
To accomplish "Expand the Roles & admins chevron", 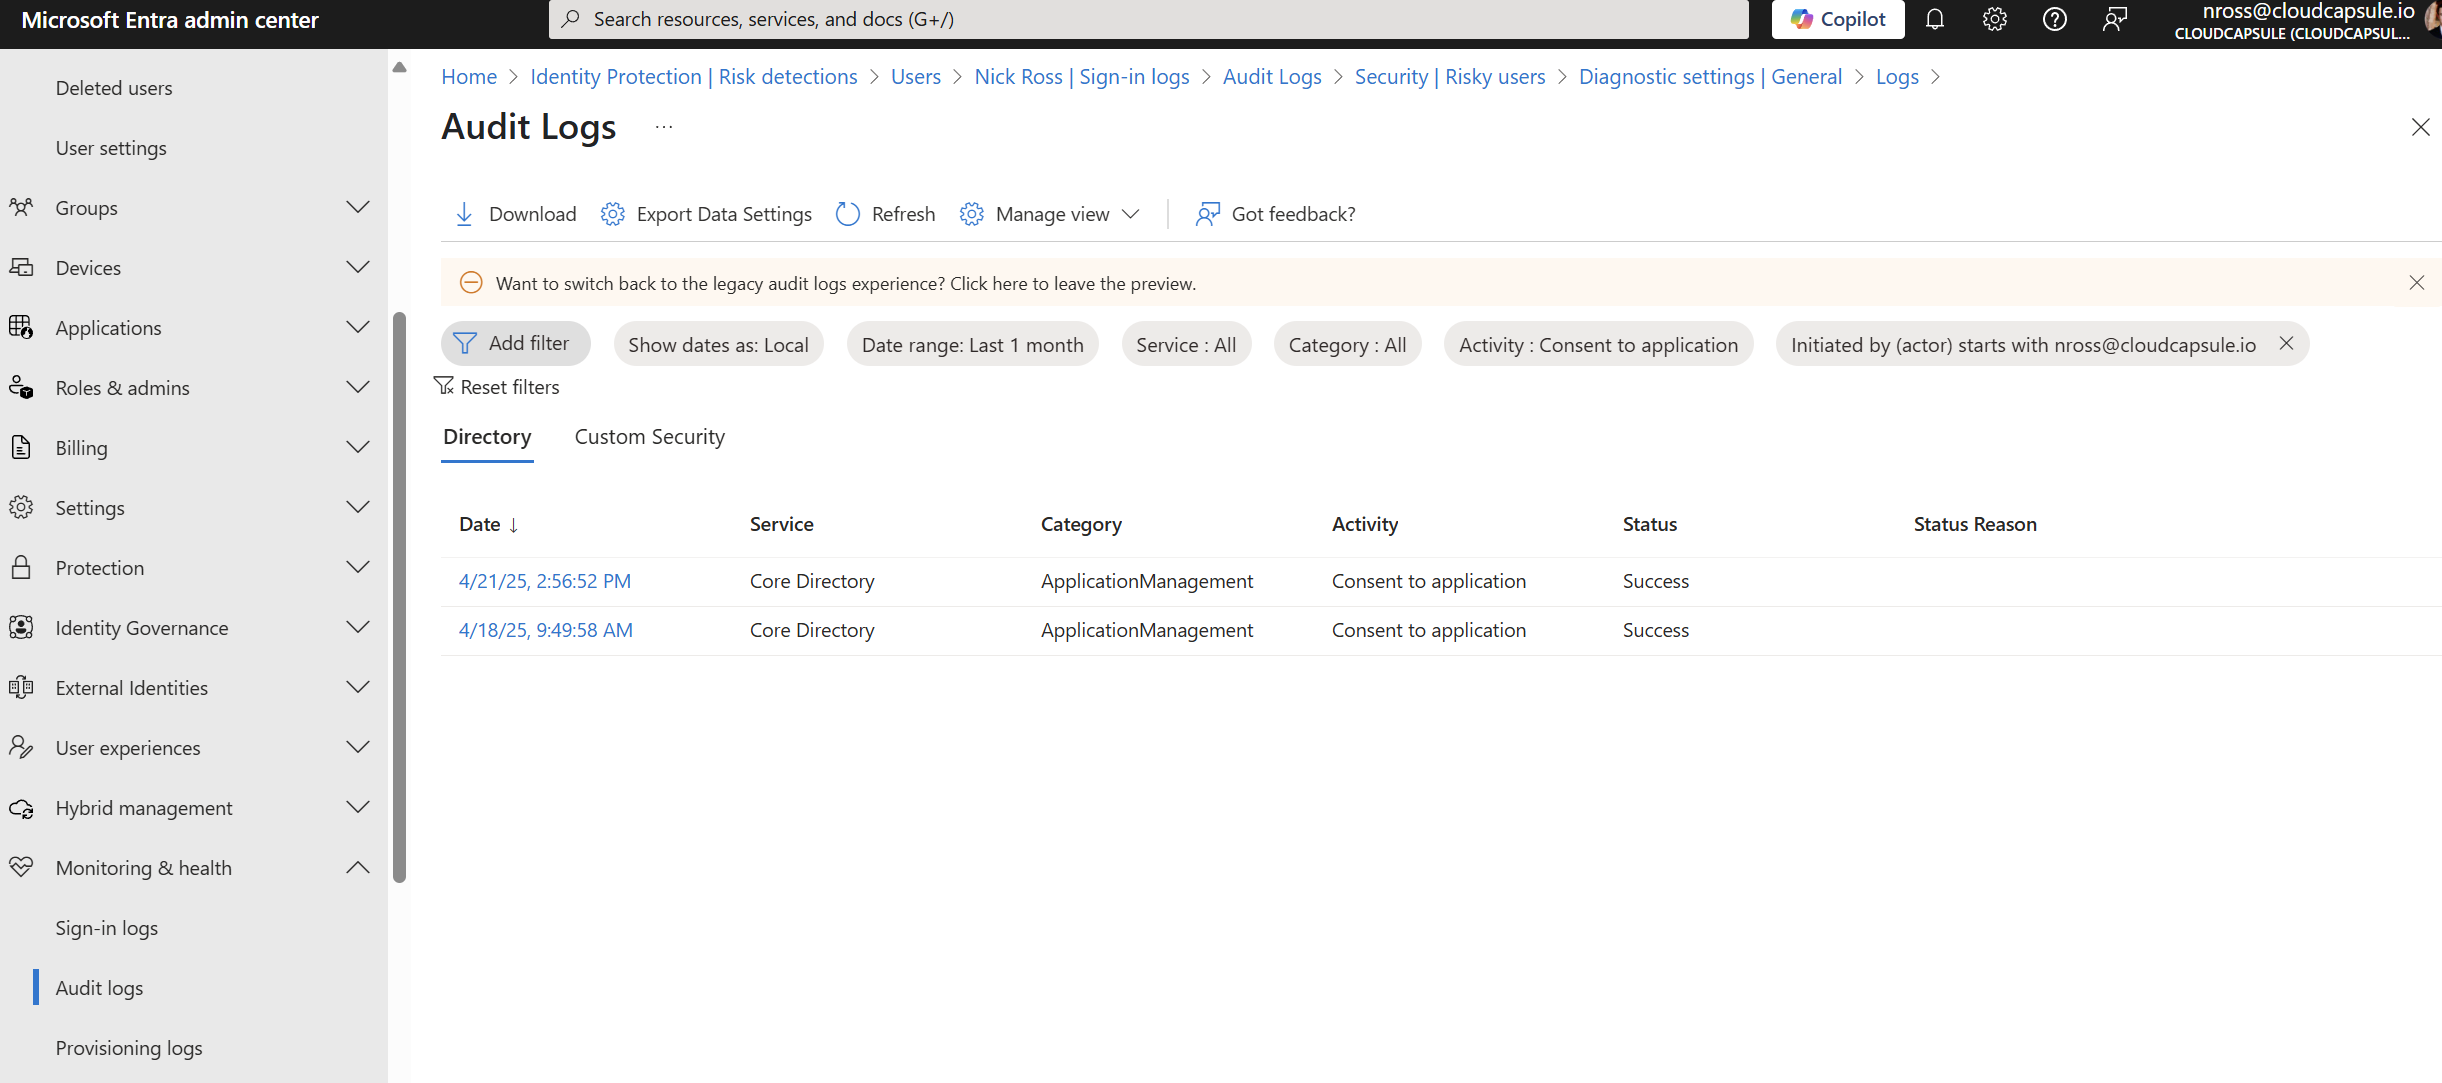I will pos(358,388).
